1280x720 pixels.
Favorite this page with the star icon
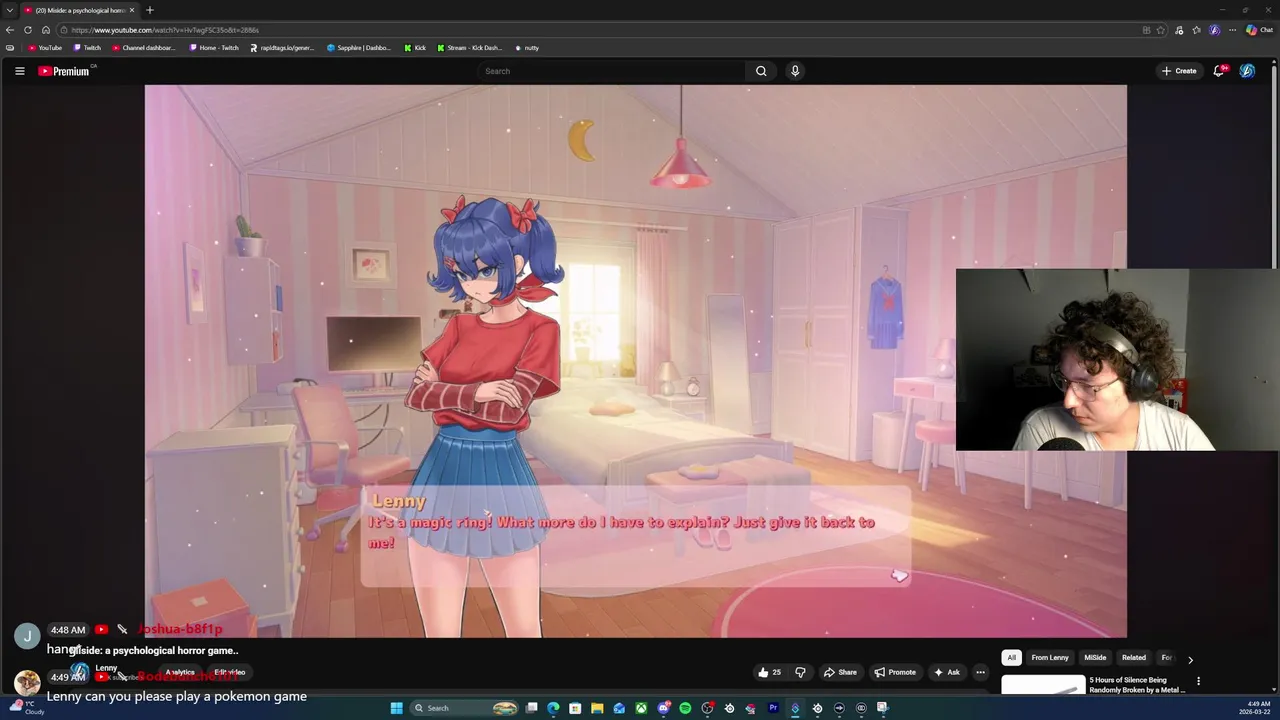click(1160, 30)
